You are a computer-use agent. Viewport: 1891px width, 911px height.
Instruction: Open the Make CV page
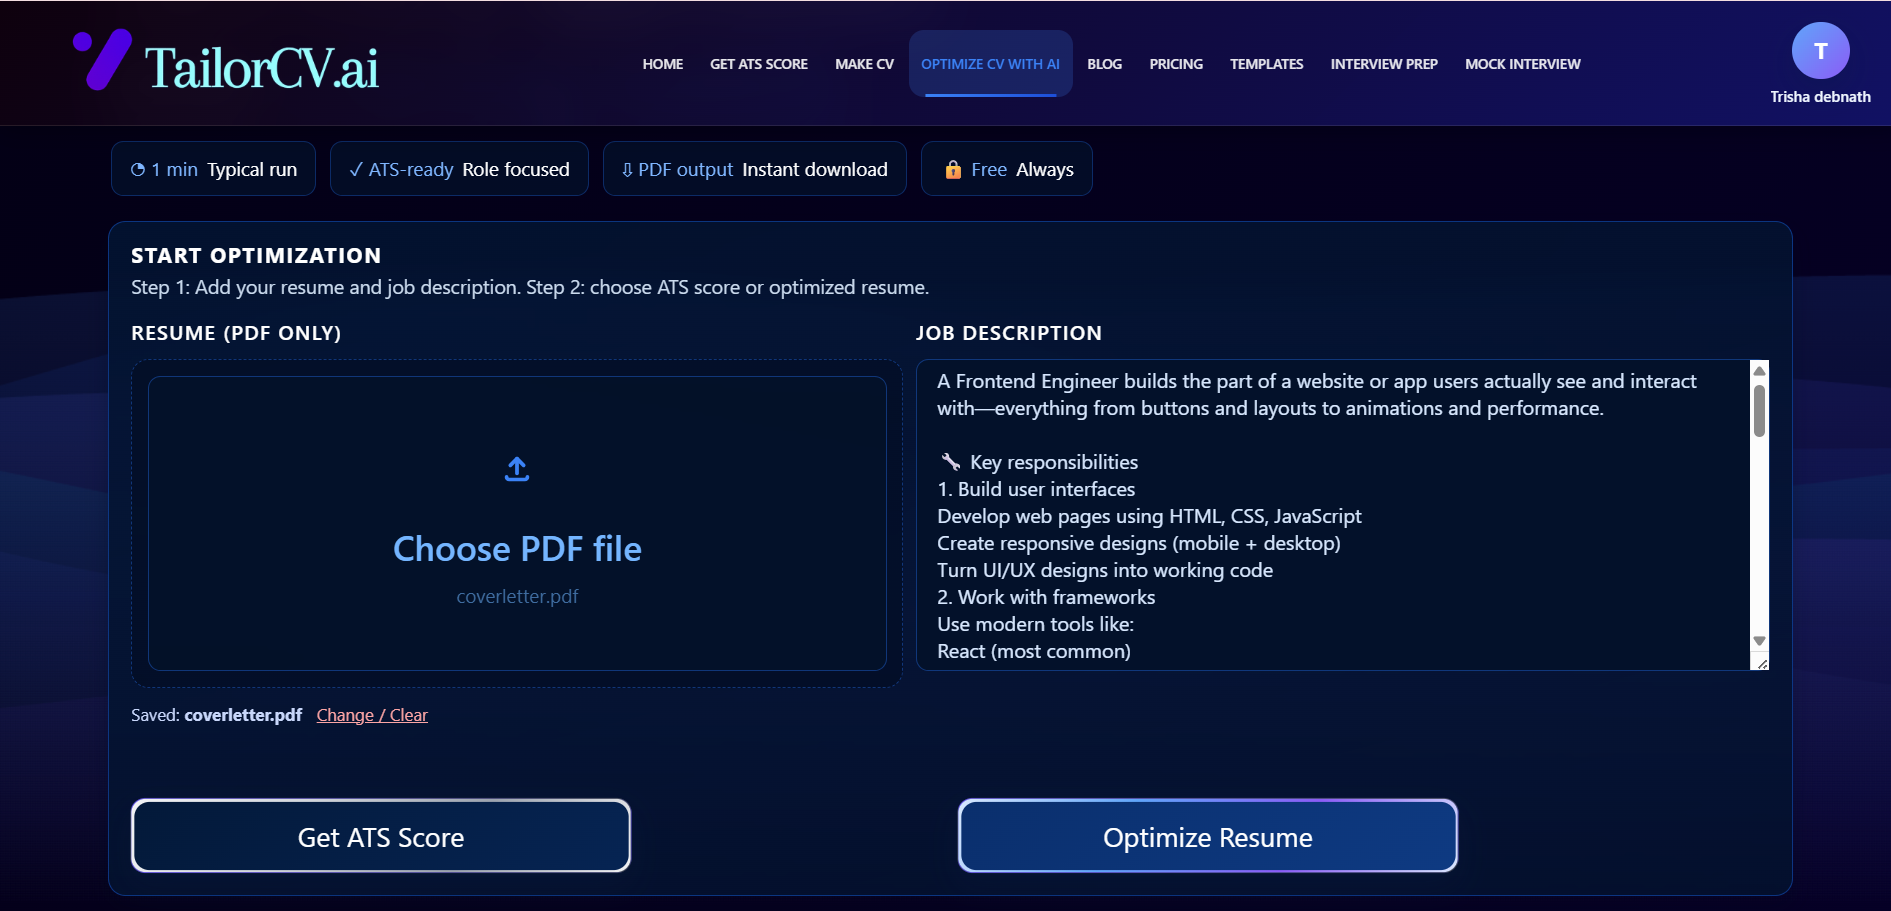[x=864, y=64]
